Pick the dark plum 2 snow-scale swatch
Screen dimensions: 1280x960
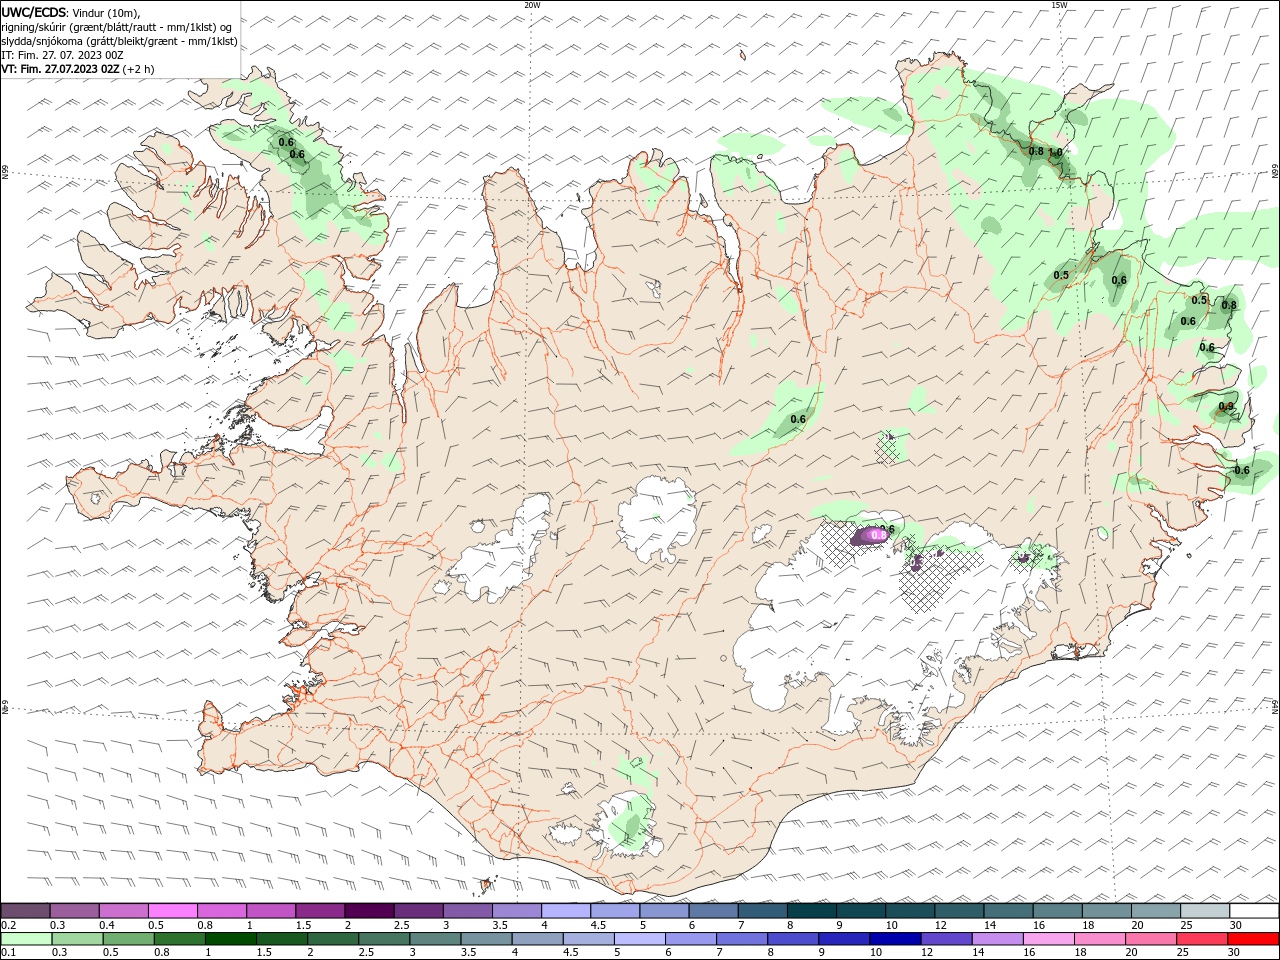click(369, 910)
